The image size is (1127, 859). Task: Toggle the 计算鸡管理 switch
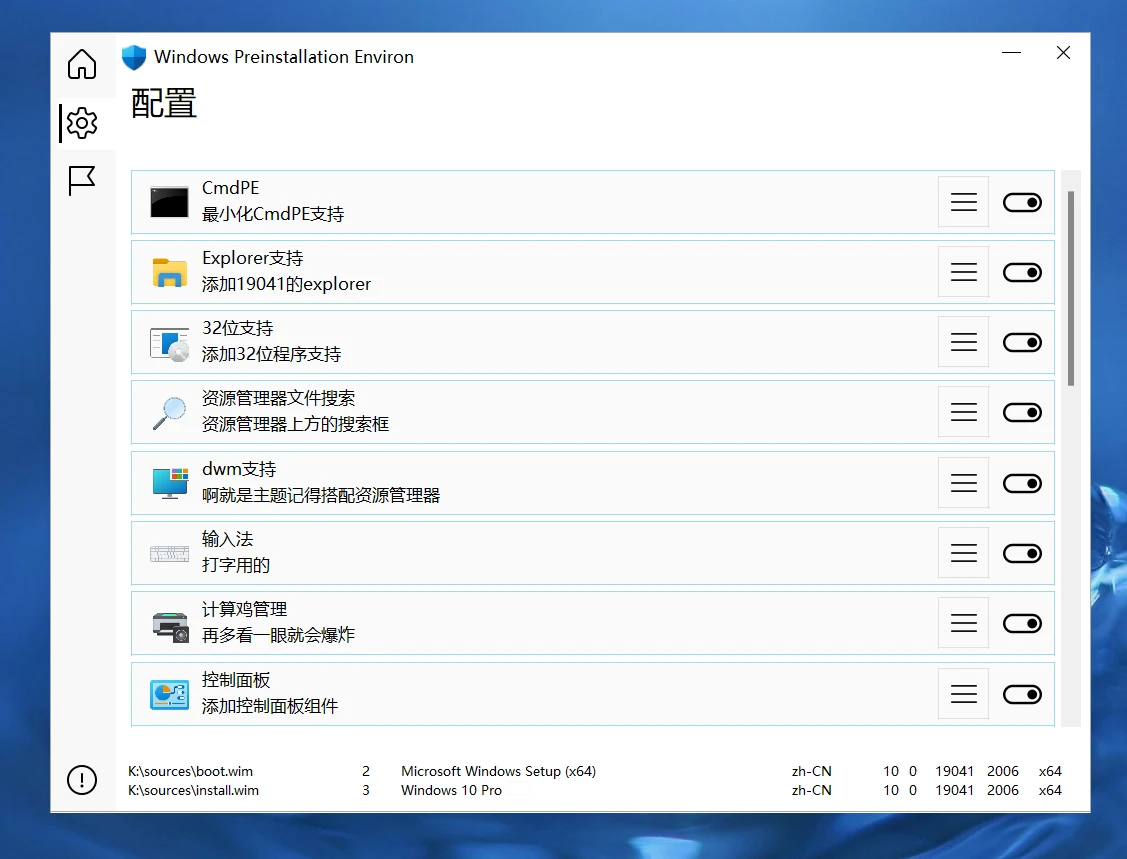tap(1022, 623)
